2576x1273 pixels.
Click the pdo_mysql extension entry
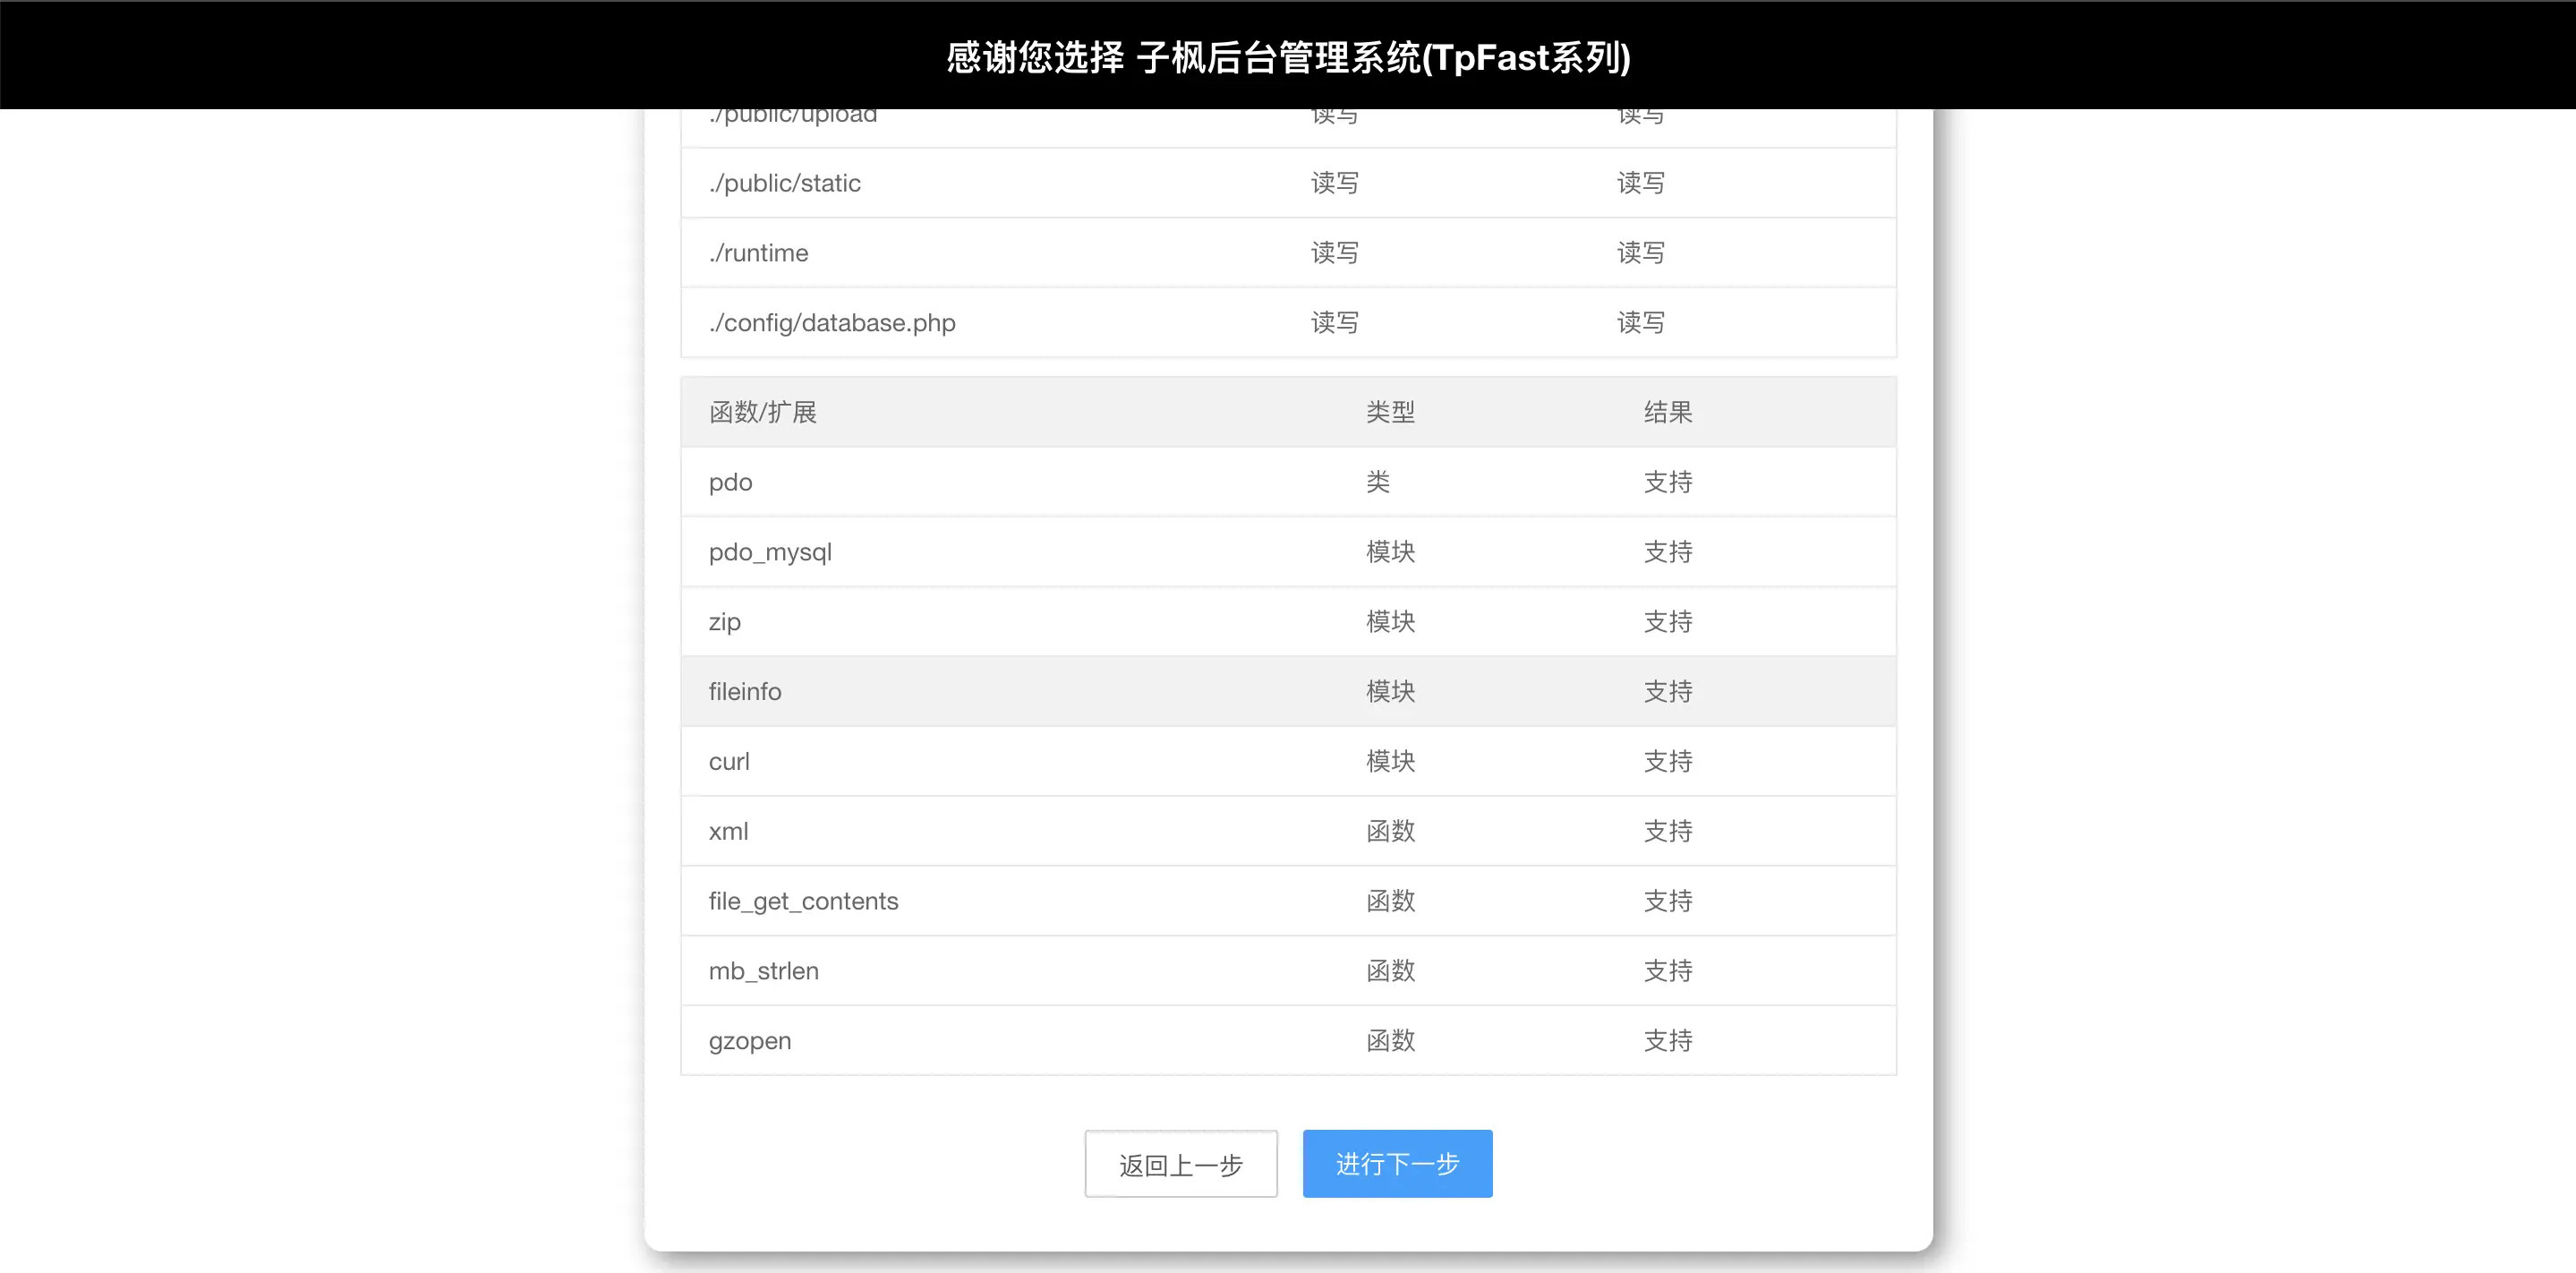(x=770, y=552)
